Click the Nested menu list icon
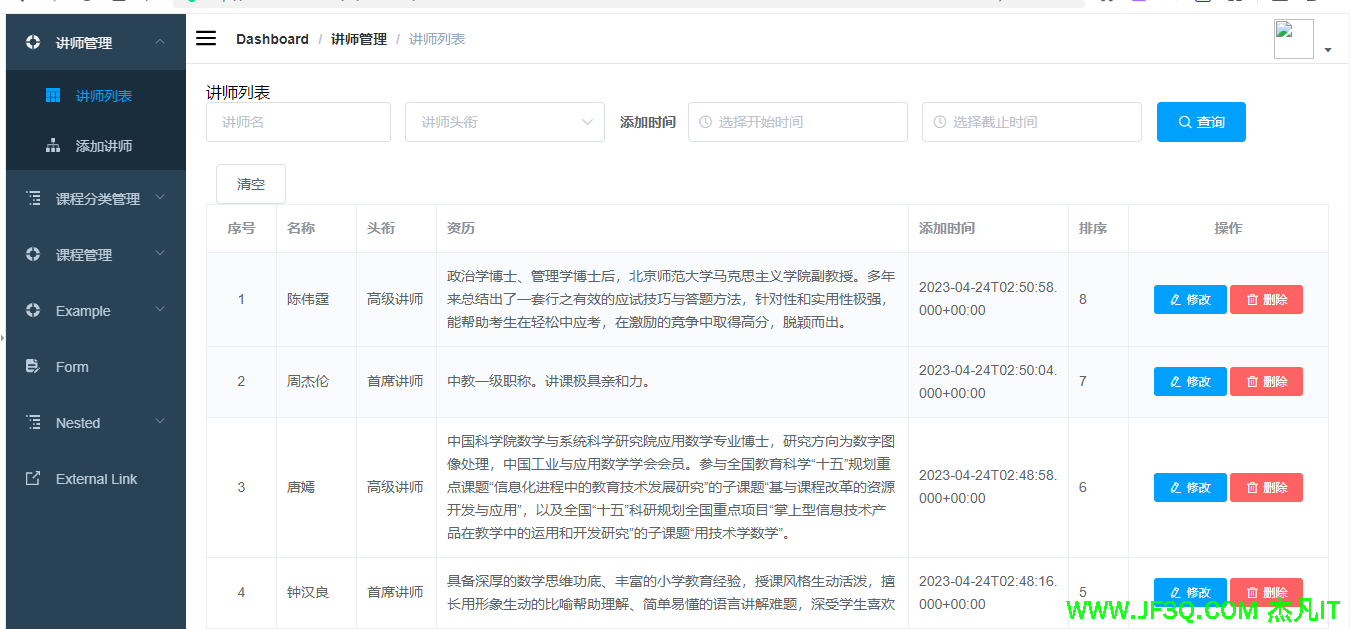This screenshot has height=629, width=1350. (33, 423)
